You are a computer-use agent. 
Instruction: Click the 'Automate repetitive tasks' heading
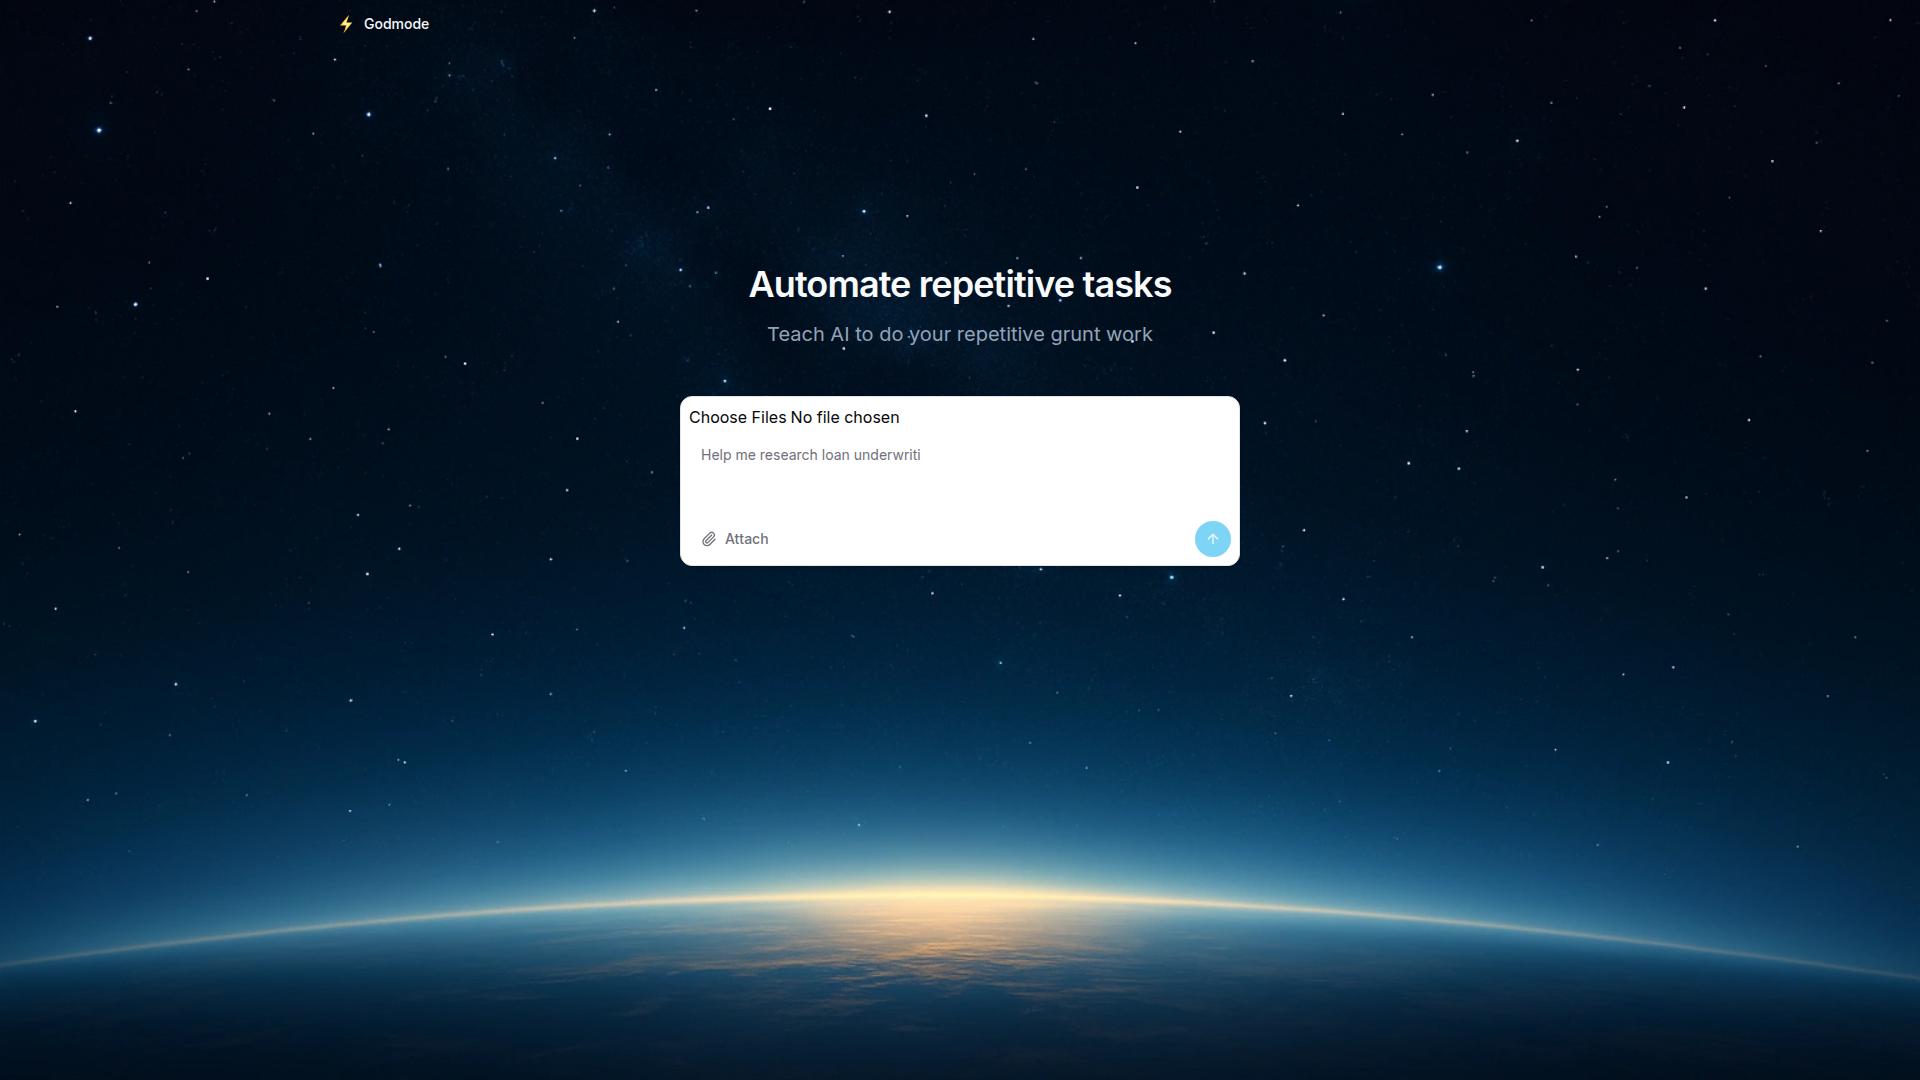[x=959, y=285]
